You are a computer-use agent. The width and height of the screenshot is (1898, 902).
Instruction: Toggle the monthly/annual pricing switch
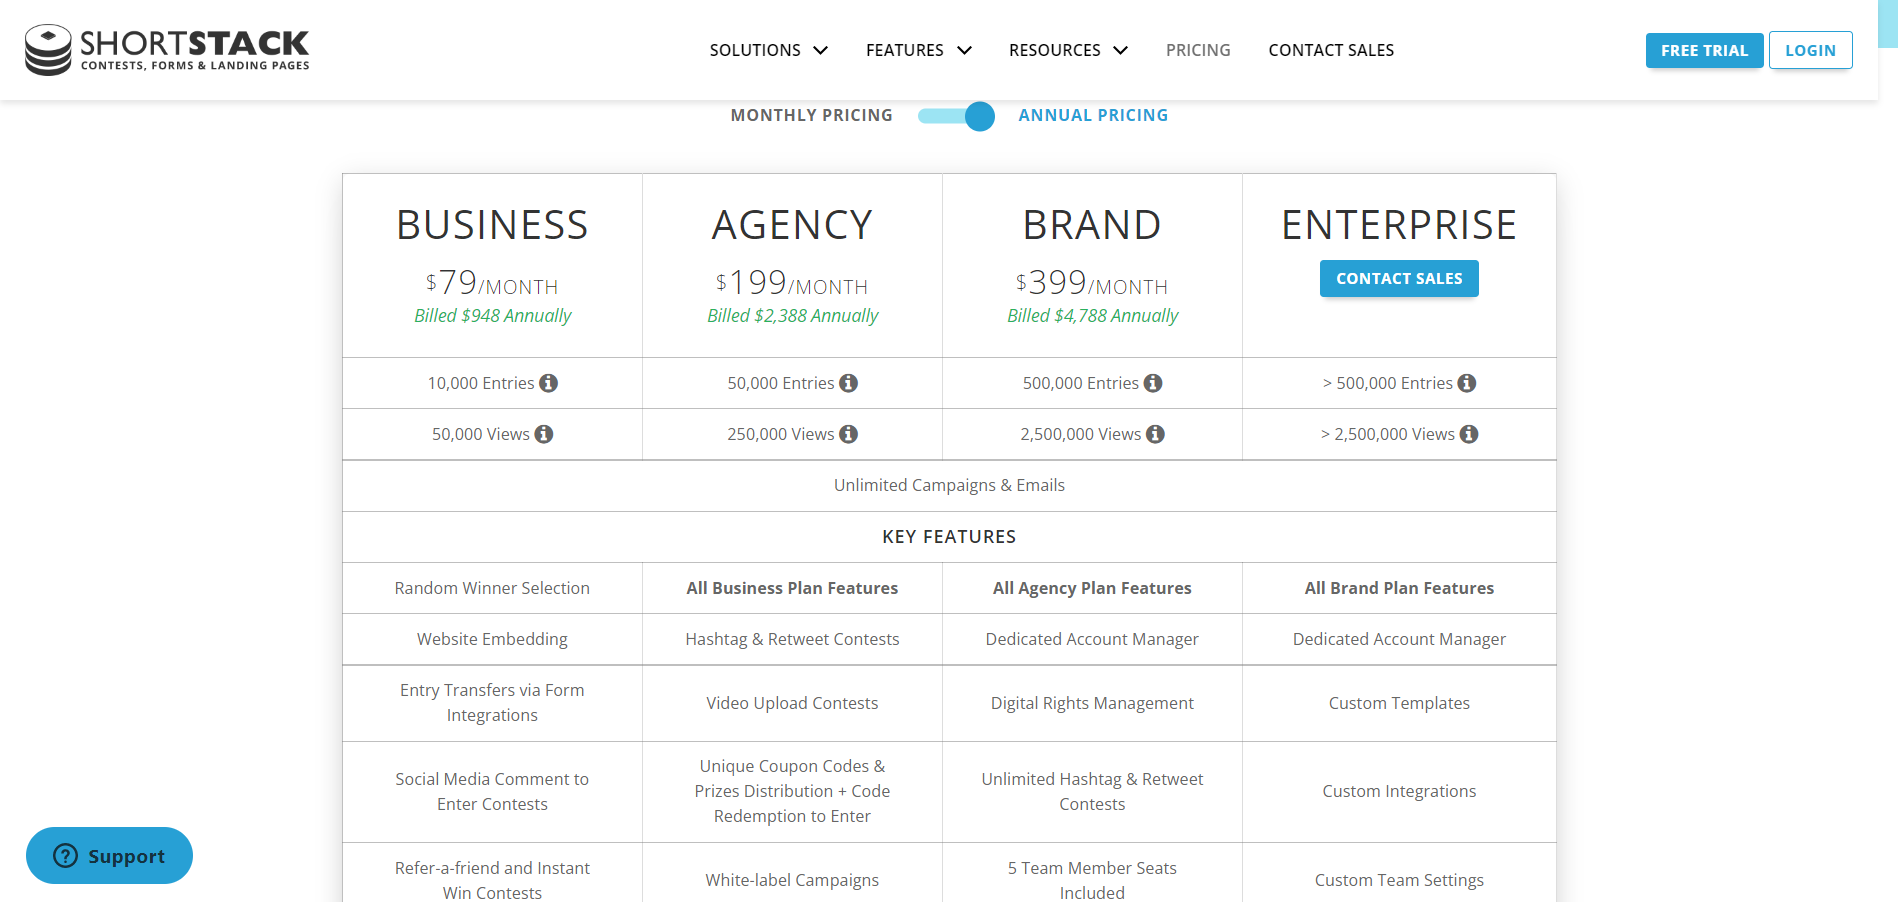point(957,116)
